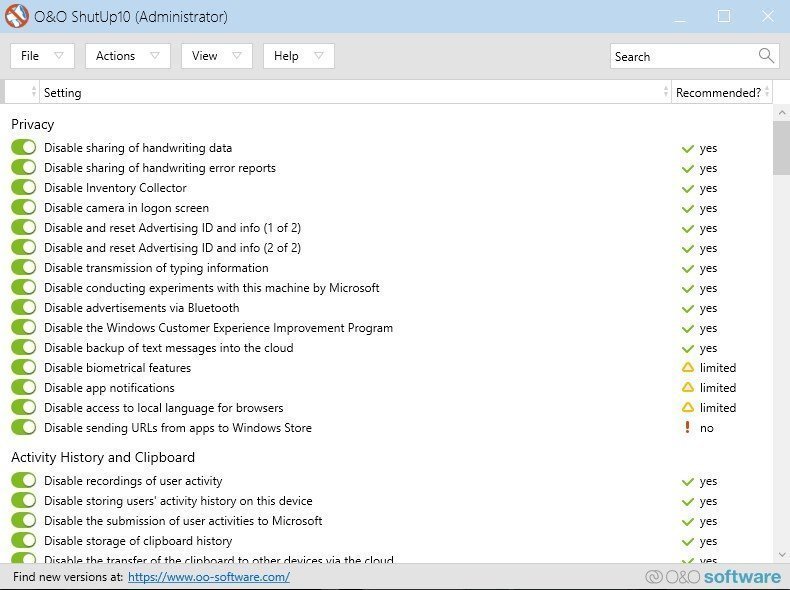Image resolution: width=790 pixels, height=590 pixels.
Task: Click yellow limited triangle for biometrical features
Action: tap(687, 368)
